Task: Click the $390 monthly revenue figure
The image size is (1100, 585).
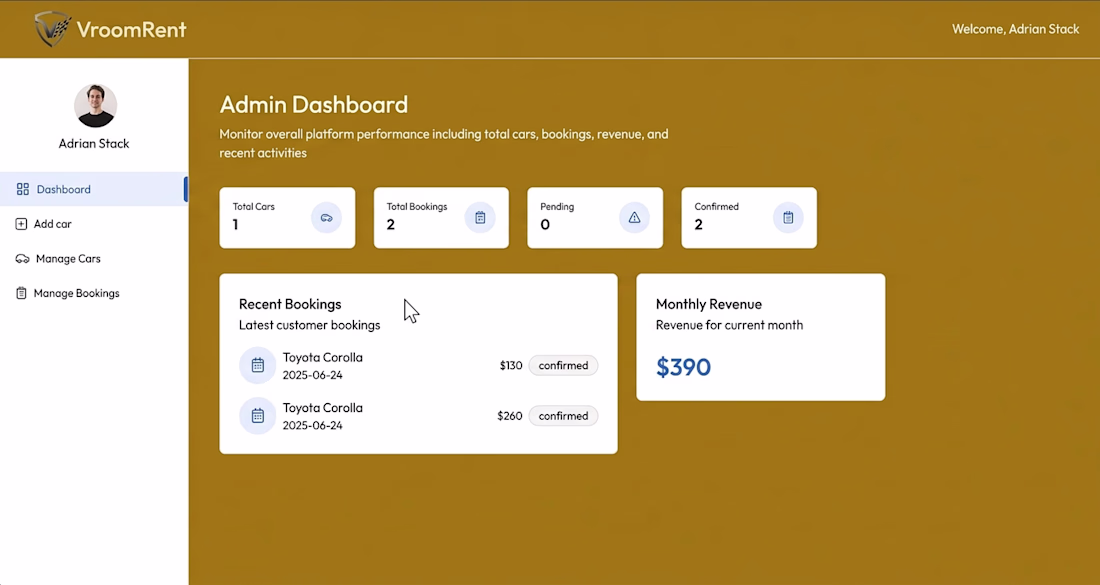Action: coord(683,367)
